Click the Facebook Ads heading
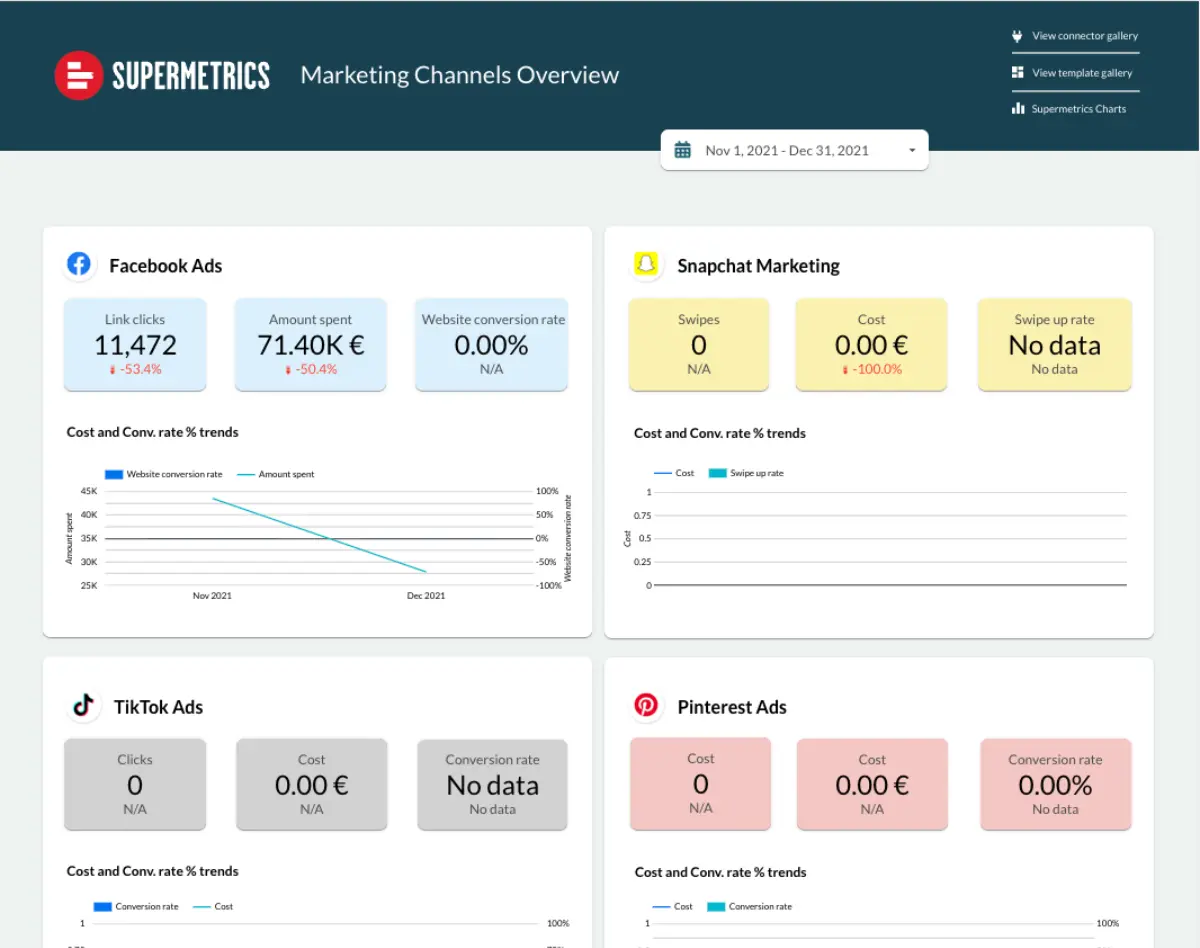The image size is (1200, 948). [166, 266]
